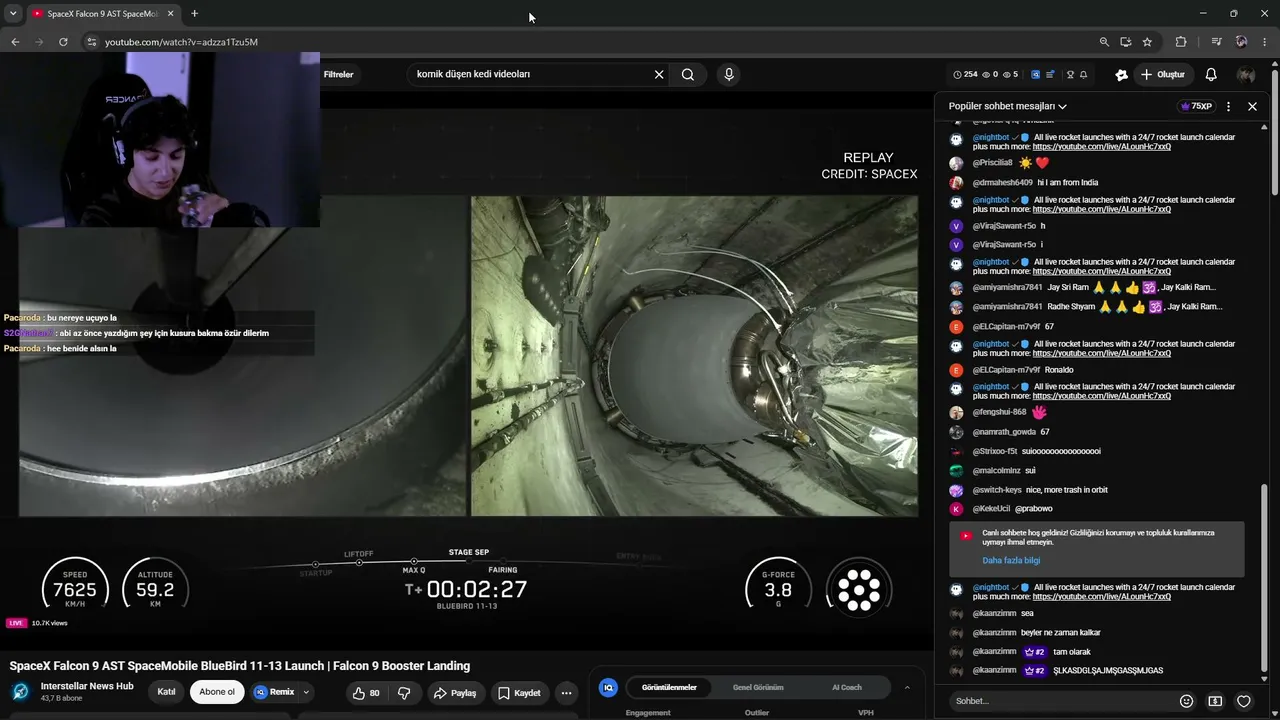The height and width of the screenshot is (720, 1280).
Task: Open more video actions menu
Action: tap(566, 693)
